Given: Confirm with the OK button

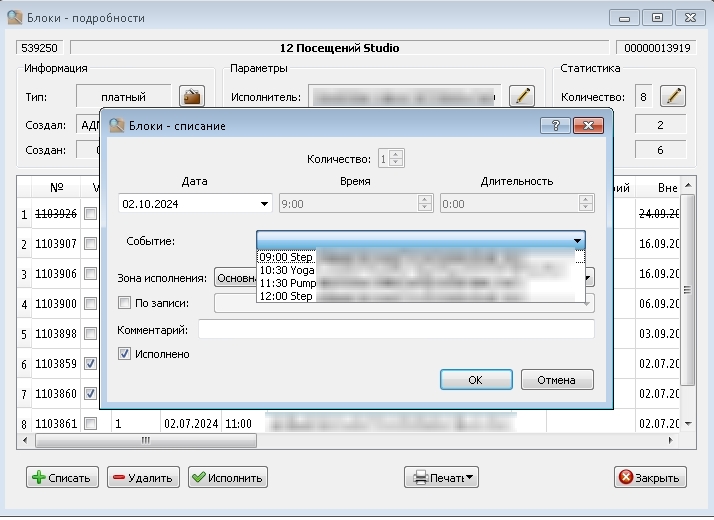Looking at the screenshot, I should coord(476,379).
